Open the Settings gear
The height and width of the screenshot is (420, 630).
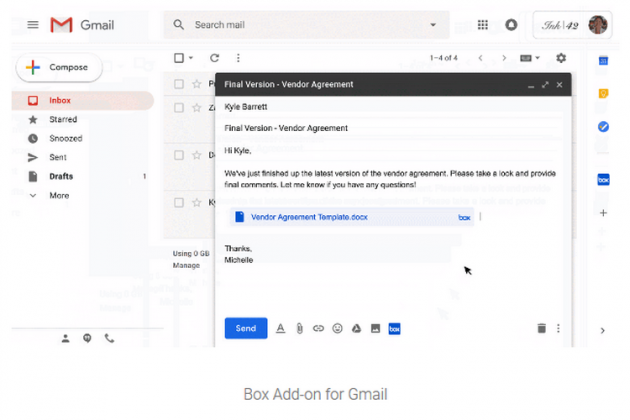(561, 58)
